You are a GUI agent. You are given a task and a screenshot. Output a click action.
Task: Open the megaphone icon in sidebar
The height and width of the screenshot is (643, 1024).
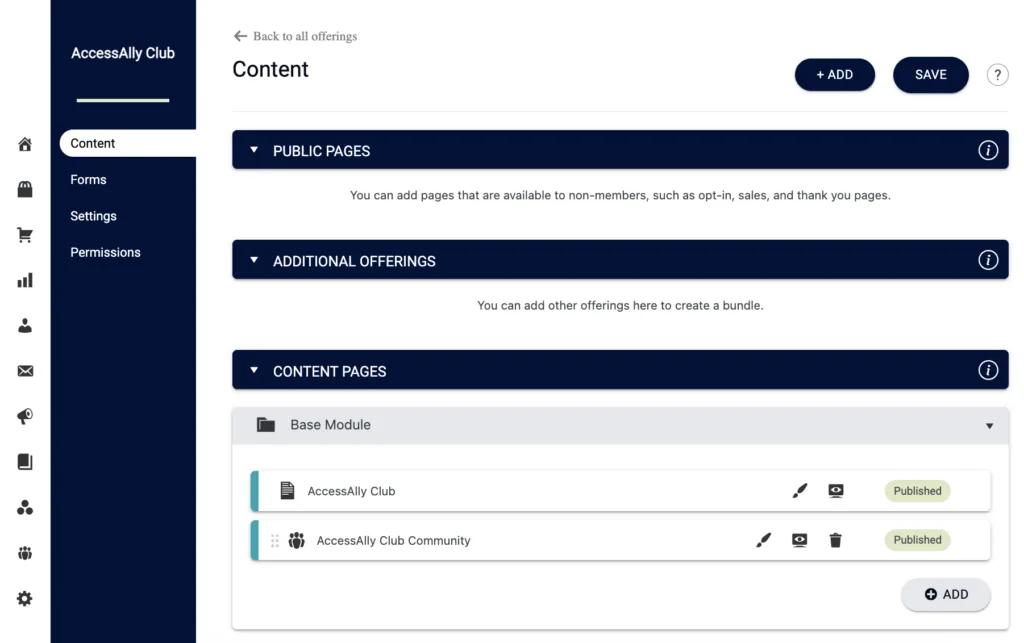pos(25,417)
